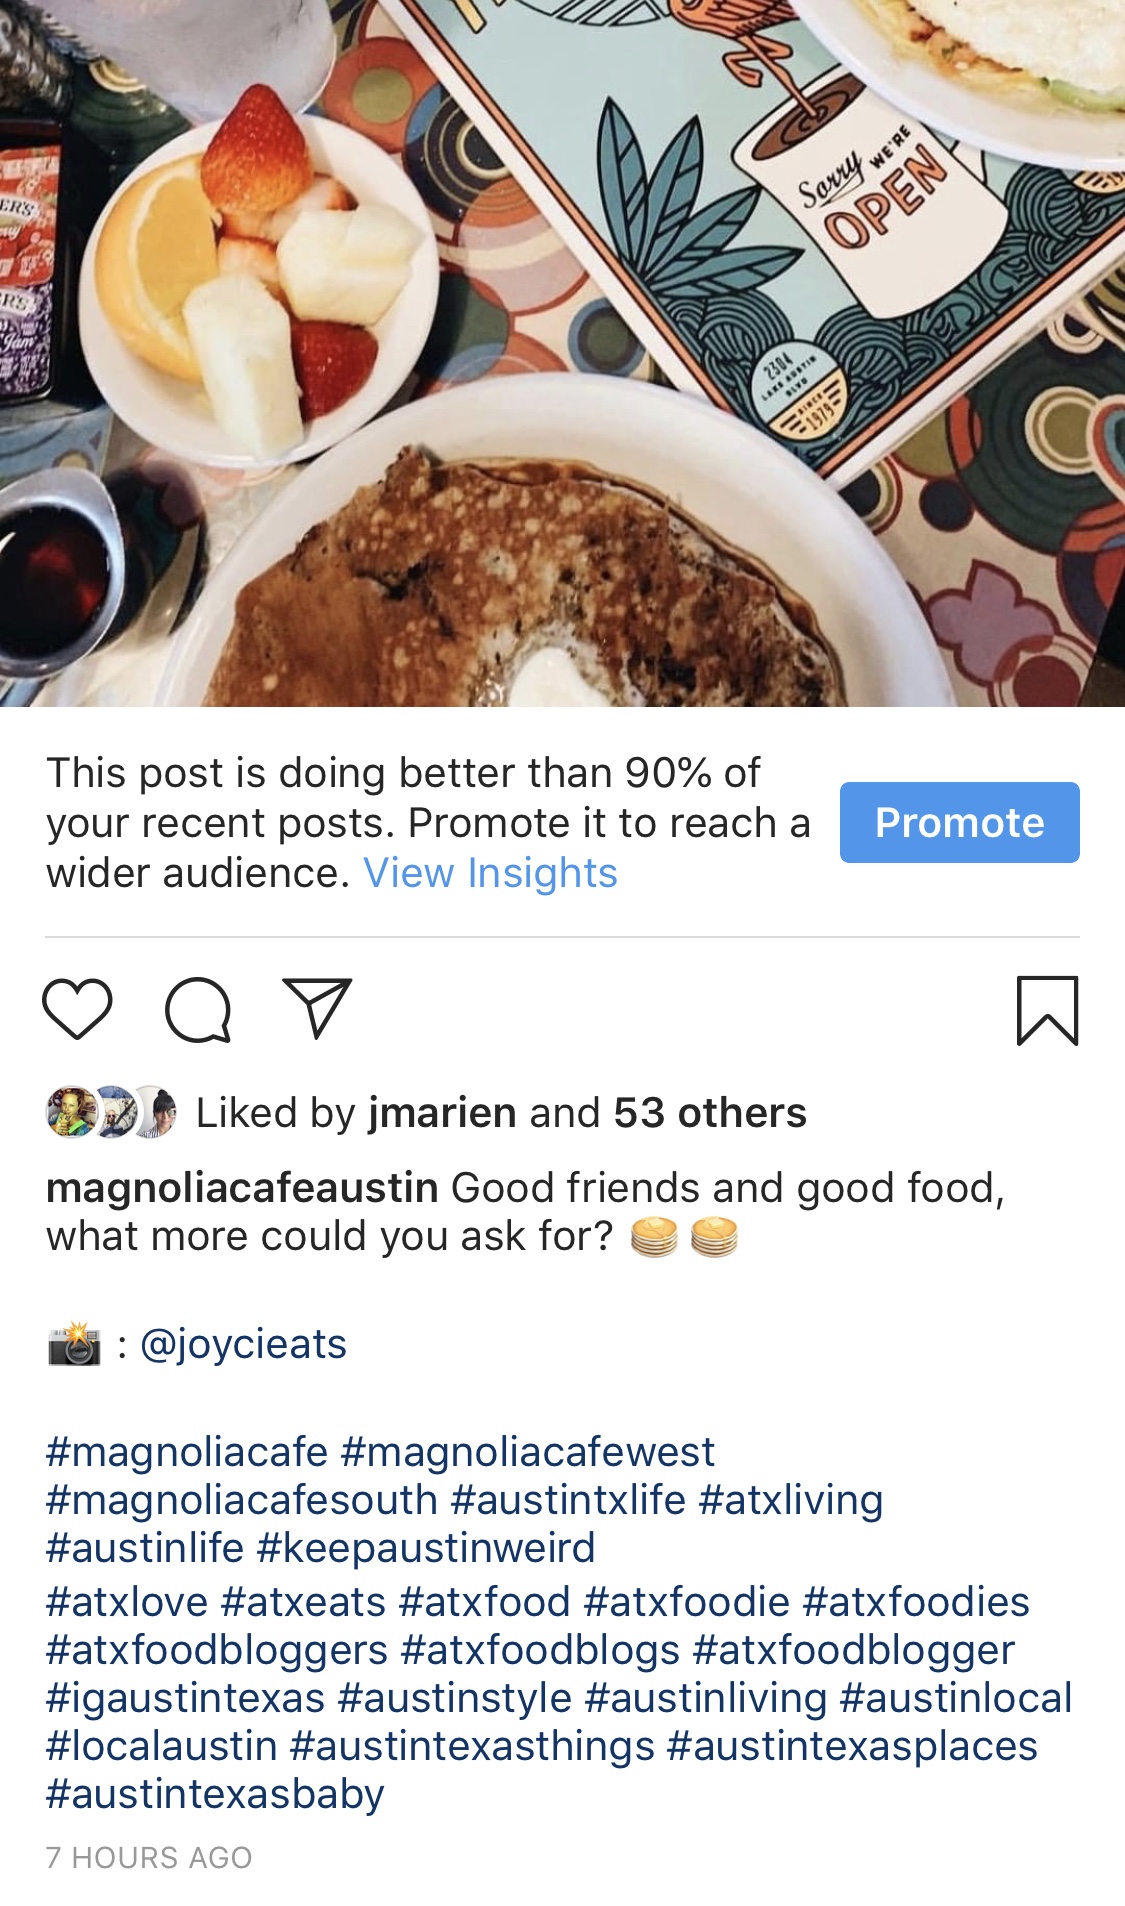Share post with paper plane icon
Image resolution: width=1125 pixels, height=1906 pixels.
(x=317, y=1007)
